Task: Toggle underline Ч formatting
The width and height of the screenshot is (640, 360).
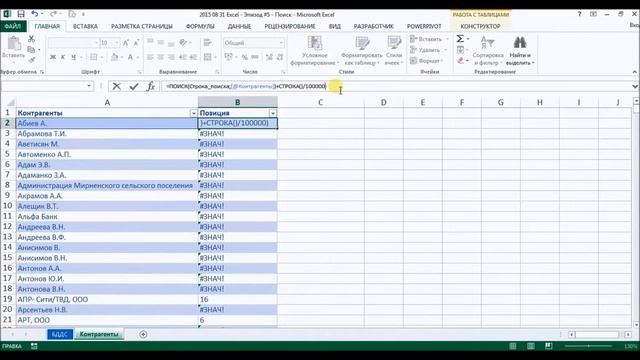Action: (73, 57)
